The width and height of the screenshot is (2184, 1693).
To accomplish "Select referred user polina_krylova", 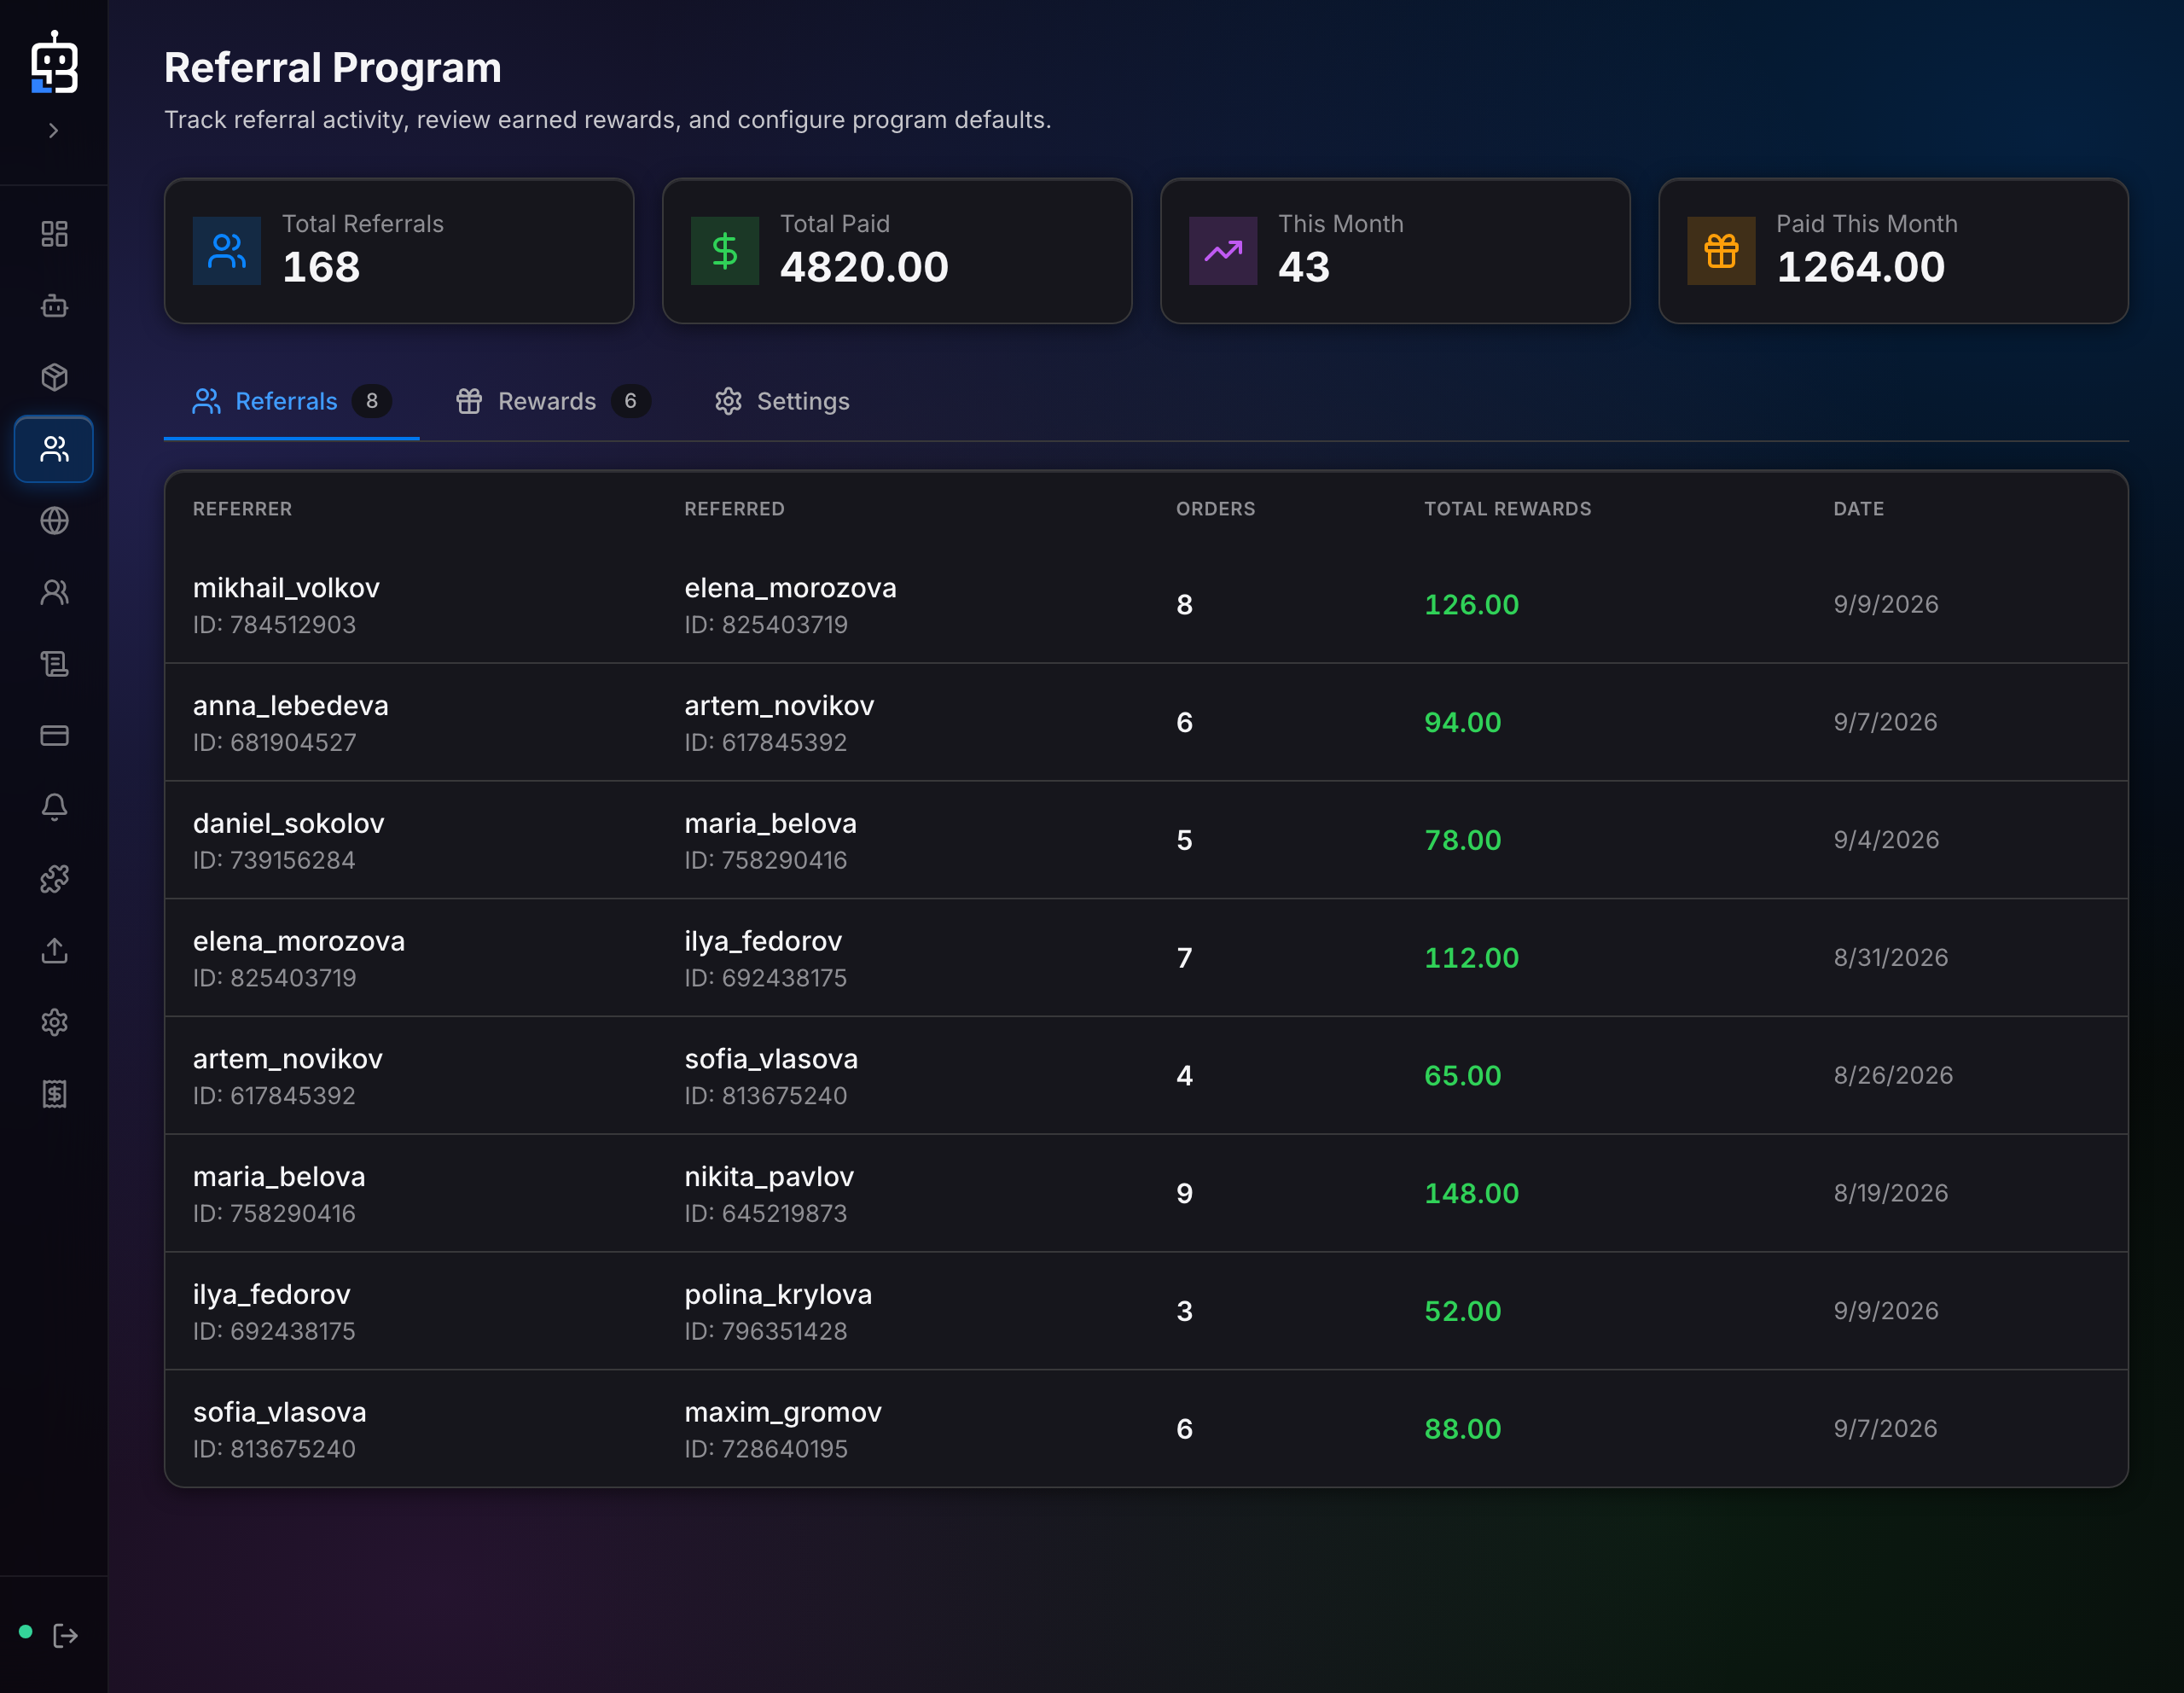I will [778, 1295].
